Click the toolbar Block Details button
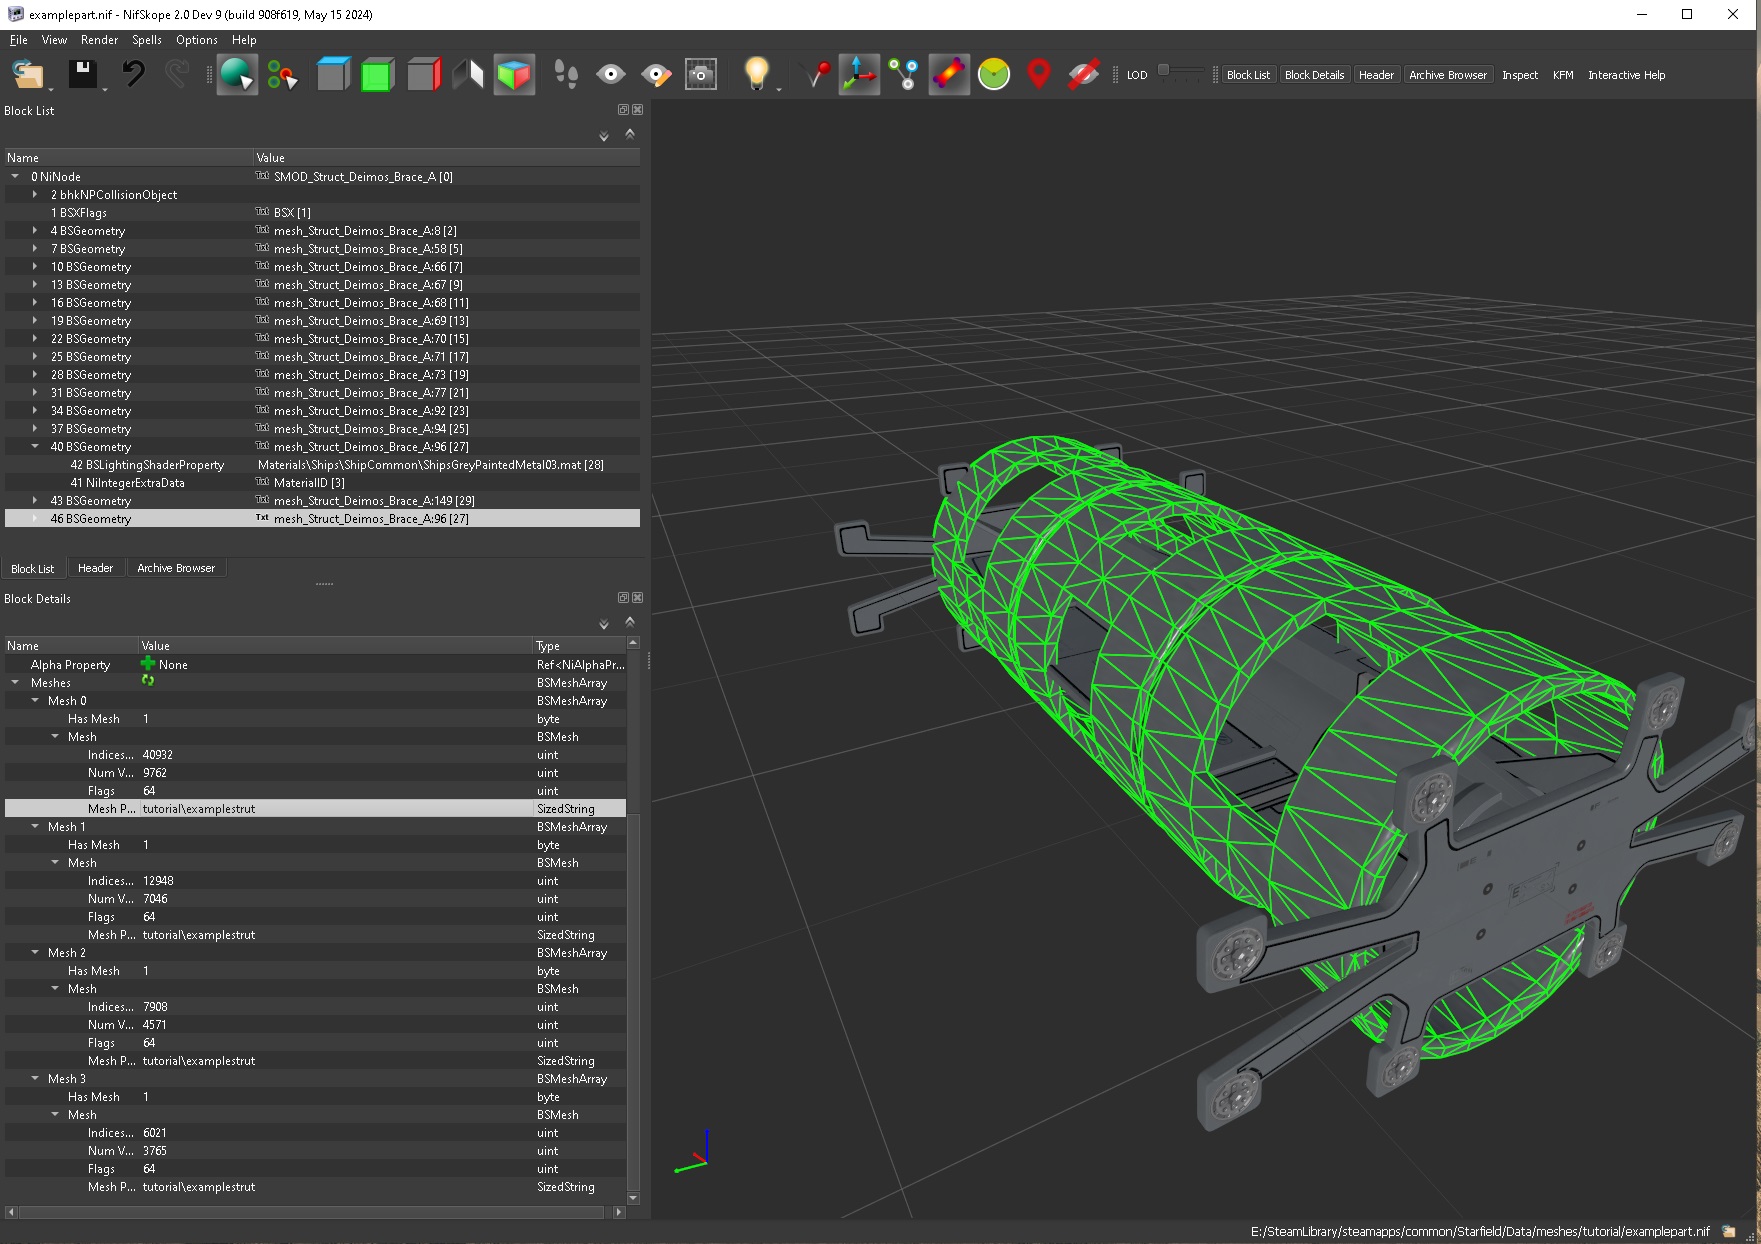 1314,75
